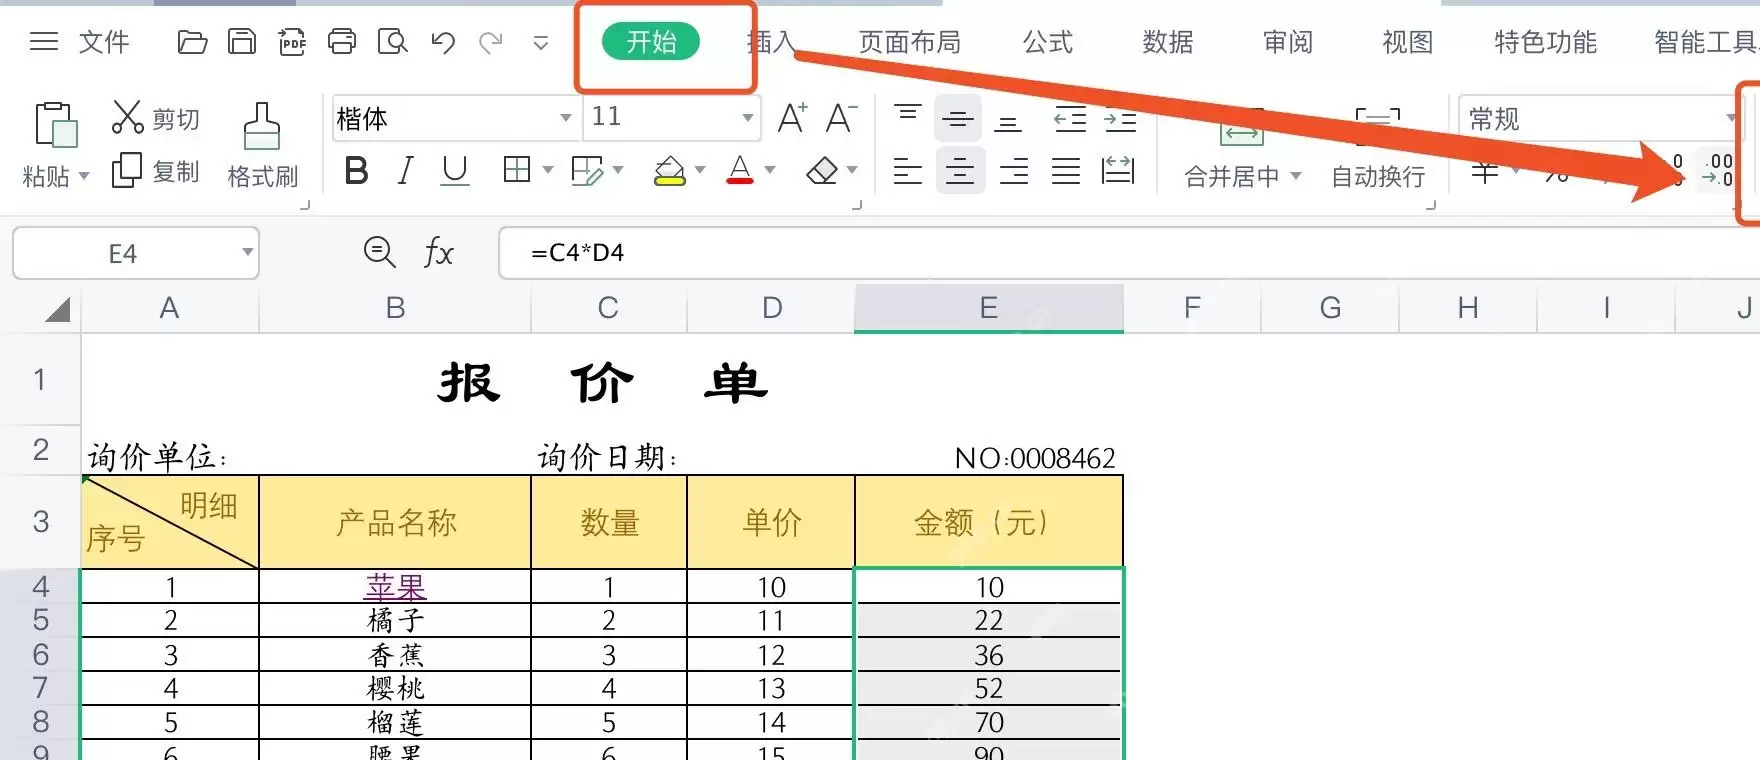Decrease indent icon in alignment group

pos(1070,120)
